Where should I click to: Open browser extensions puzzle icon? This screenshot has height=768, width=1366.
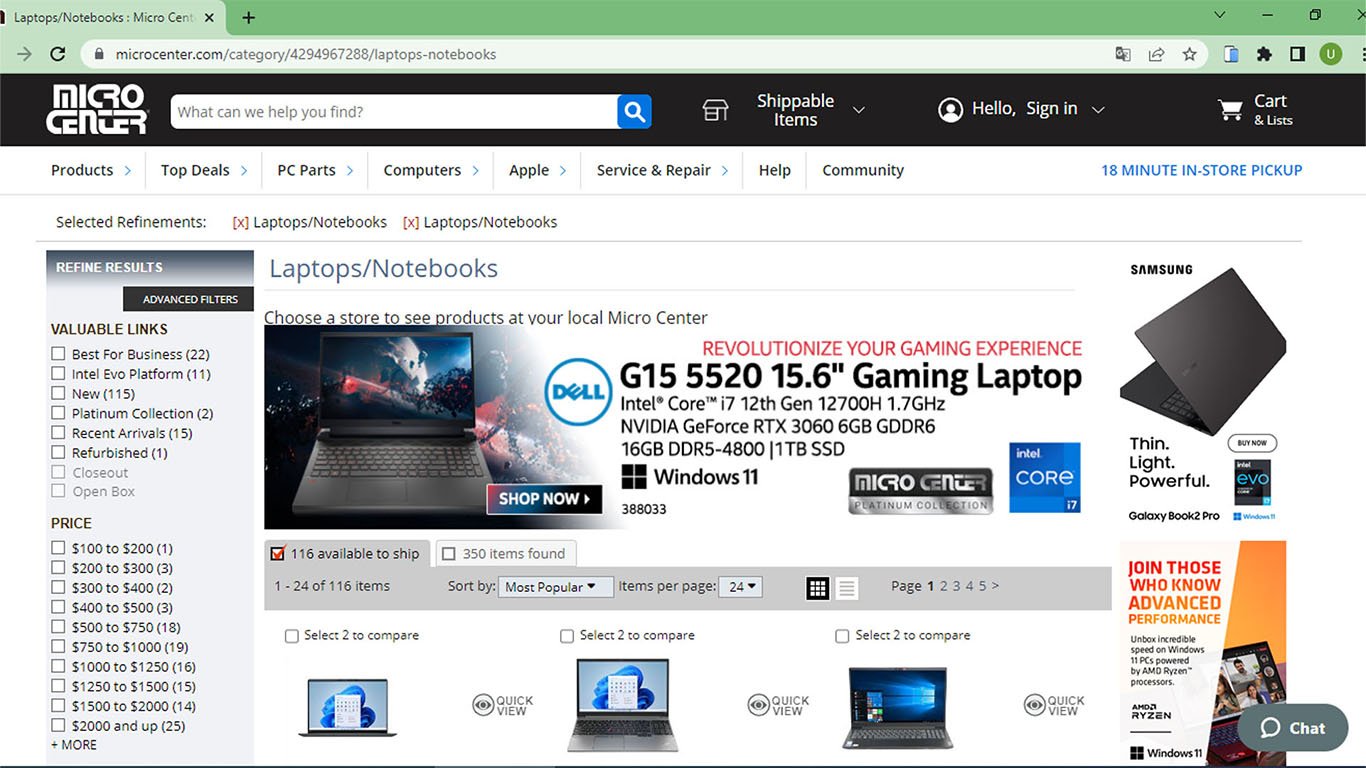click(x=1264, y=54)
